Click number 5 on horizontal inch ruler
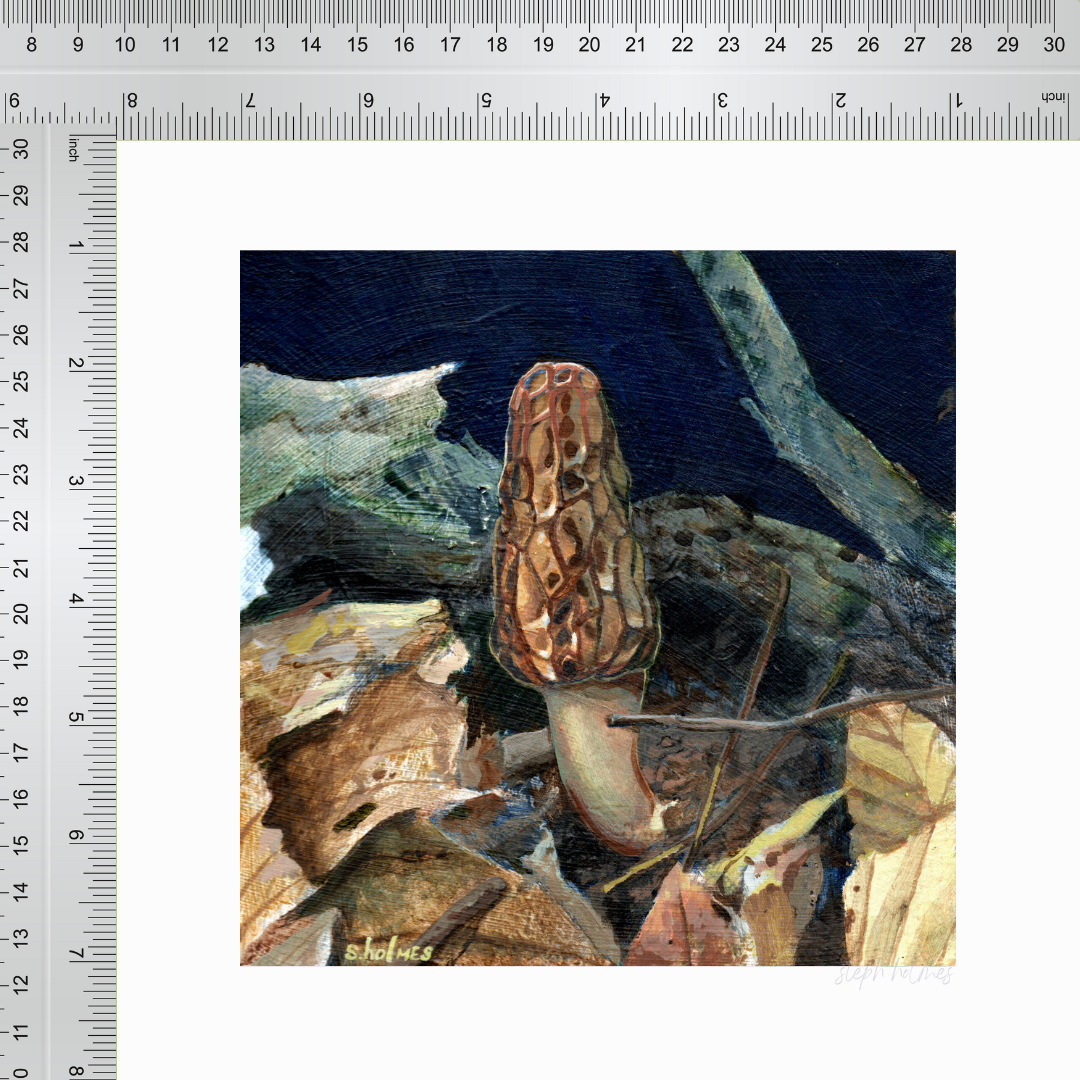Image resolution: width=1080 pixels, height=1080 pixels. pos(487,101)
